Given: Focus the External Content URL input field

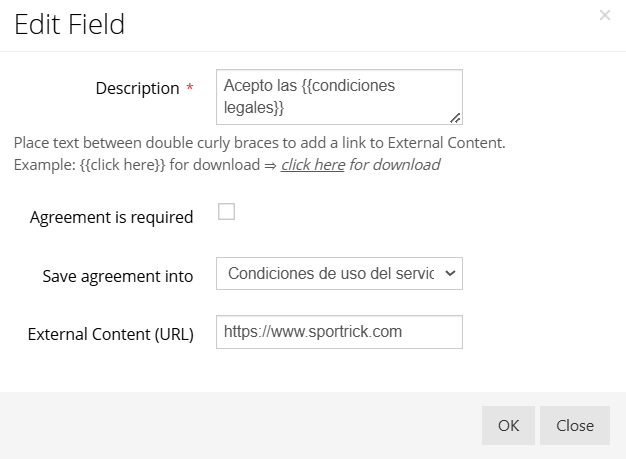Looking at the screenshot, I should [x=339, y=332].
